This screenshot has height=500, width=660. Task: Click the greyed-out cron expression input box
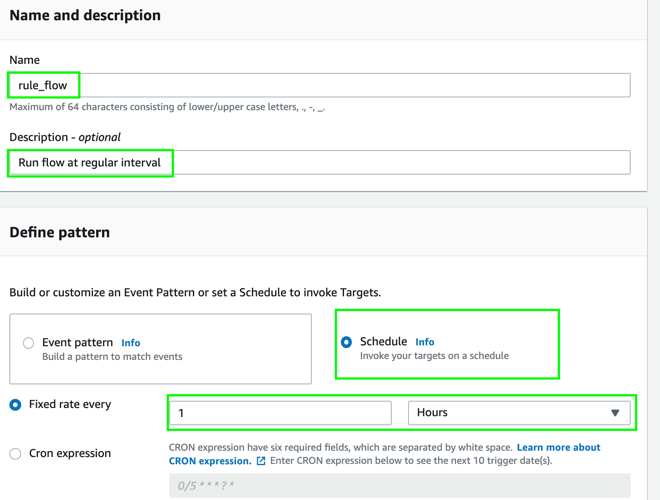pyautogui.click(x=399, y=486)
